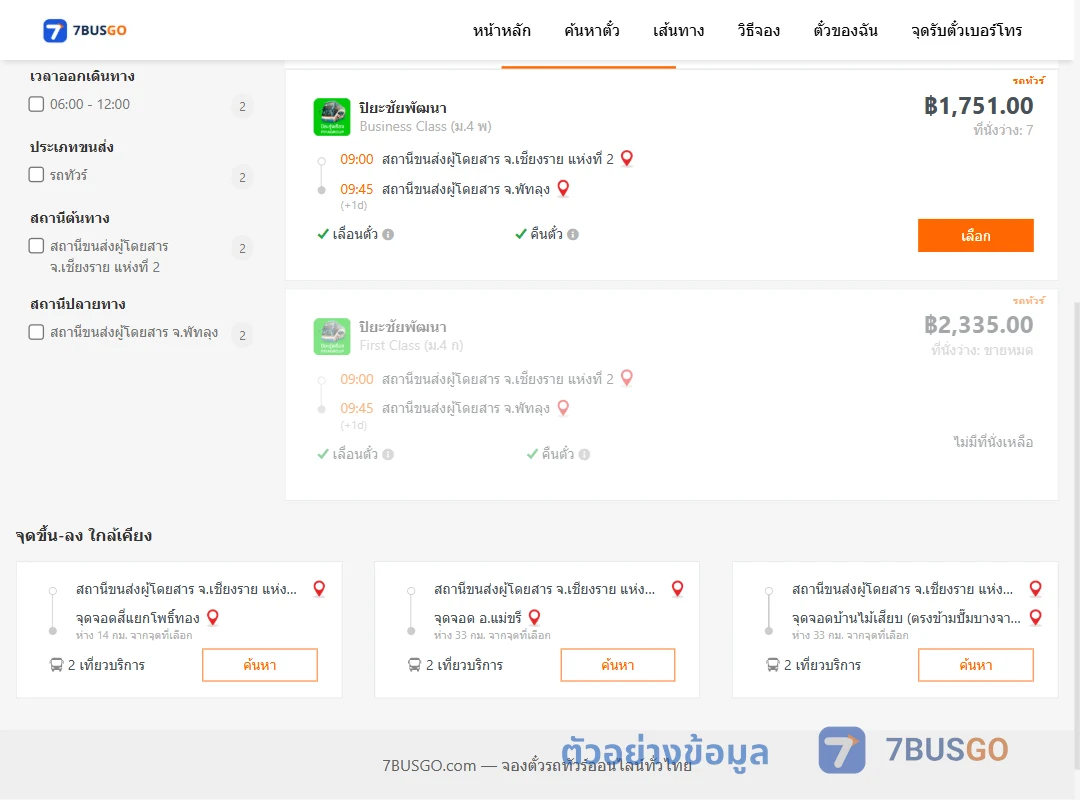The height and width of the screenshot is (800, 1080).
Task: Click the 7BUSGO.com footer text
Action: tap(537, 766)
